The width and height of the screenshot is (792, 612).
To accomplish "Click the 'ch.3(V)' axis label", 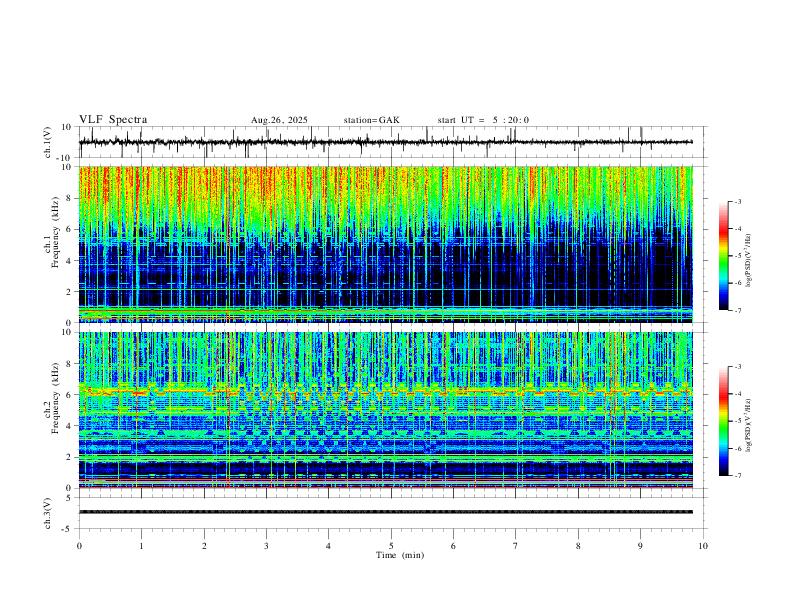I will click(x=48, y=514).
